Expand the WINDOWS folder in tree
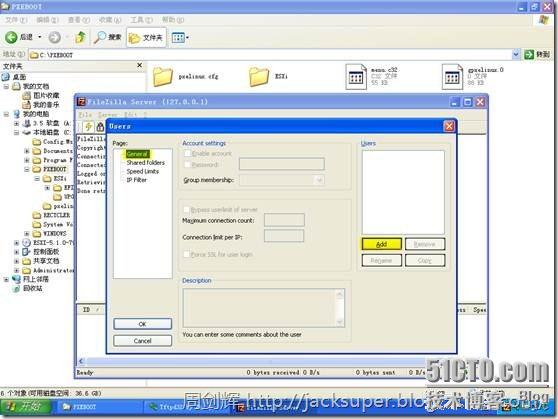Viewport: 558px width, 419px height. point(27,234)
